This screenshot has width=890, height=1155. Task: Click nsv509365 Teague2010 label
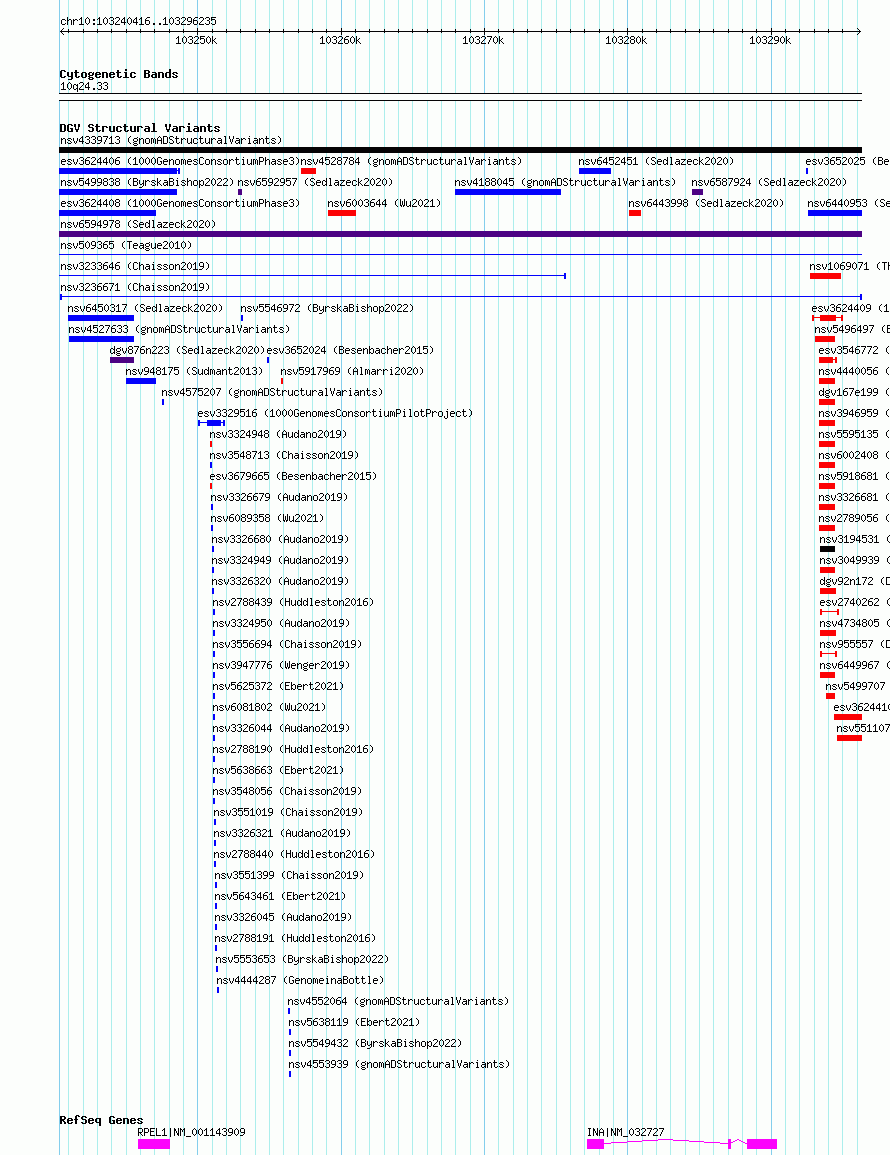point(125,245)
